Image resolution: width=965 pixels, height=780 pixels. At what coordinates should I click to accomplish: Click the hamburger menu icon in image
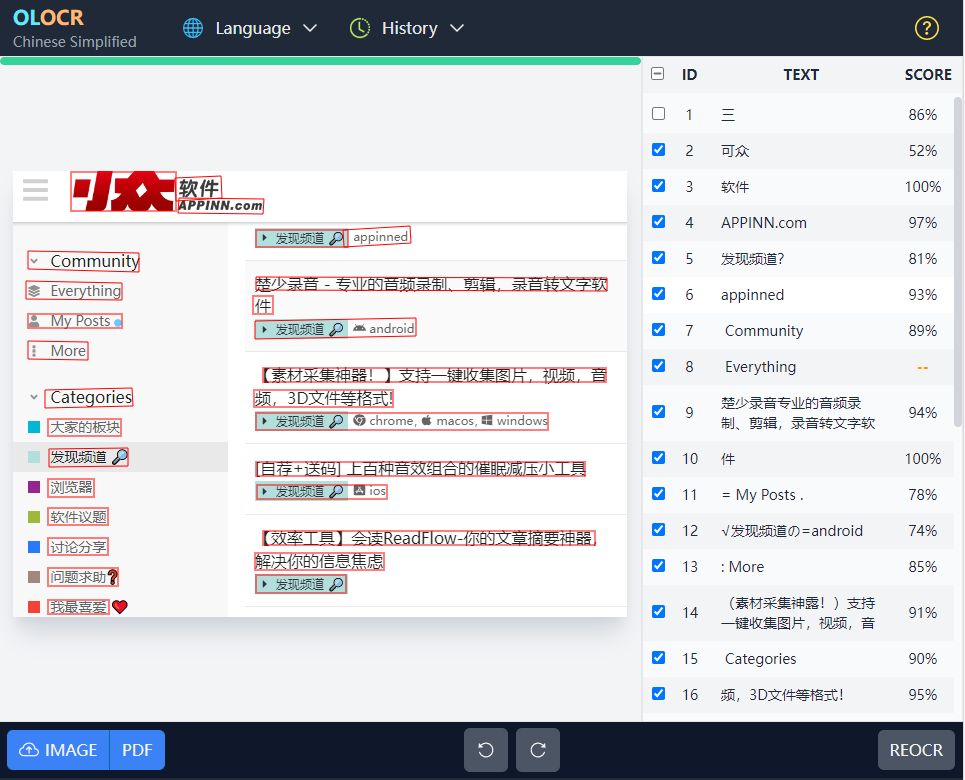[36, 190]
